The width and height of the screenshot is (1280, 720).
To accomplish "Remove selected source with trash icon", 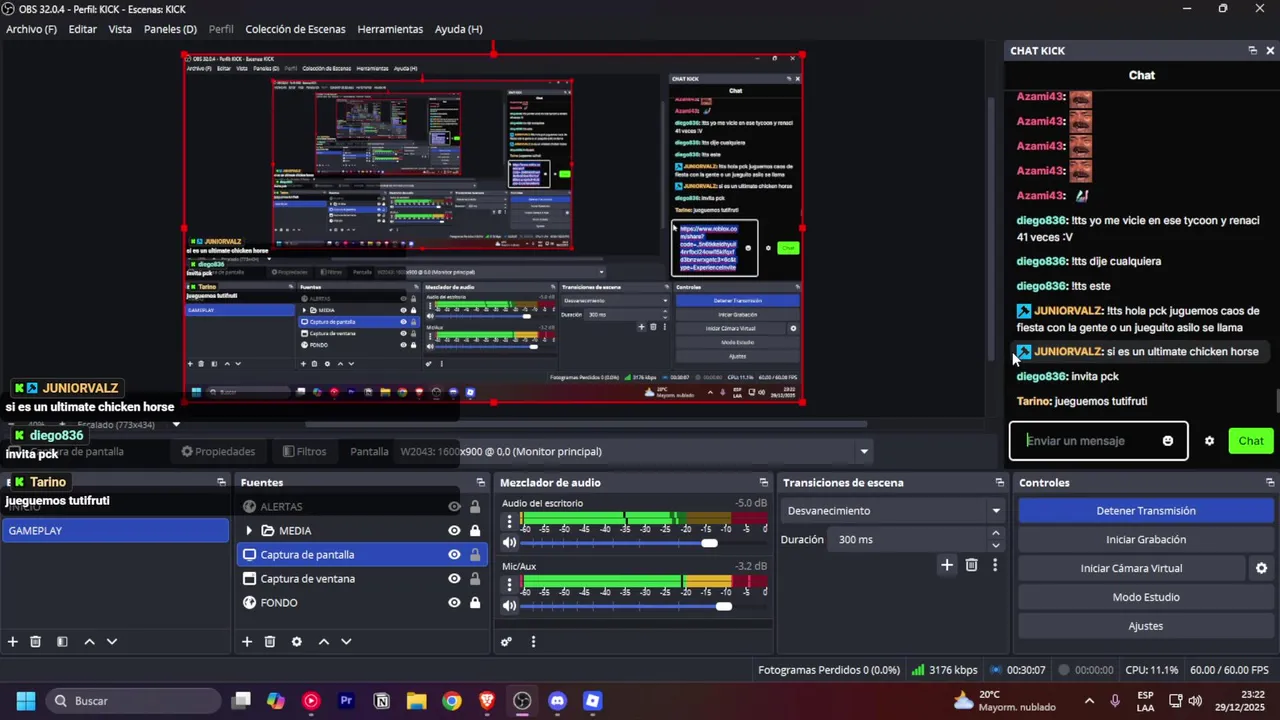I will tap(270, 642).
